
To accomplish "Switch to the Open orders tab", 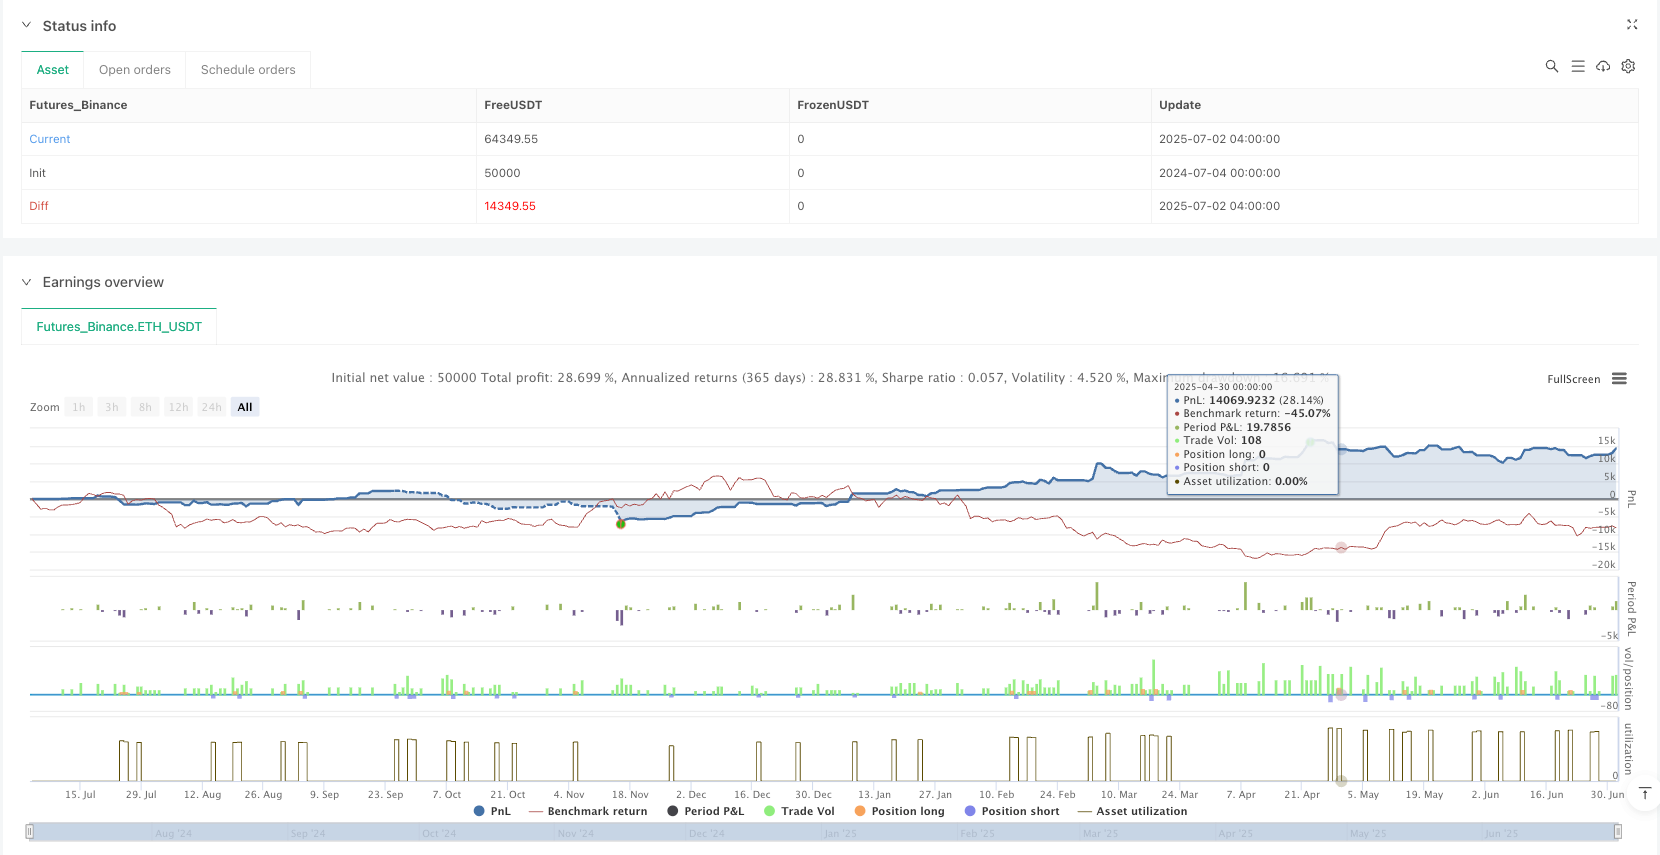I will pyautogui.click(x=135, y=70).
